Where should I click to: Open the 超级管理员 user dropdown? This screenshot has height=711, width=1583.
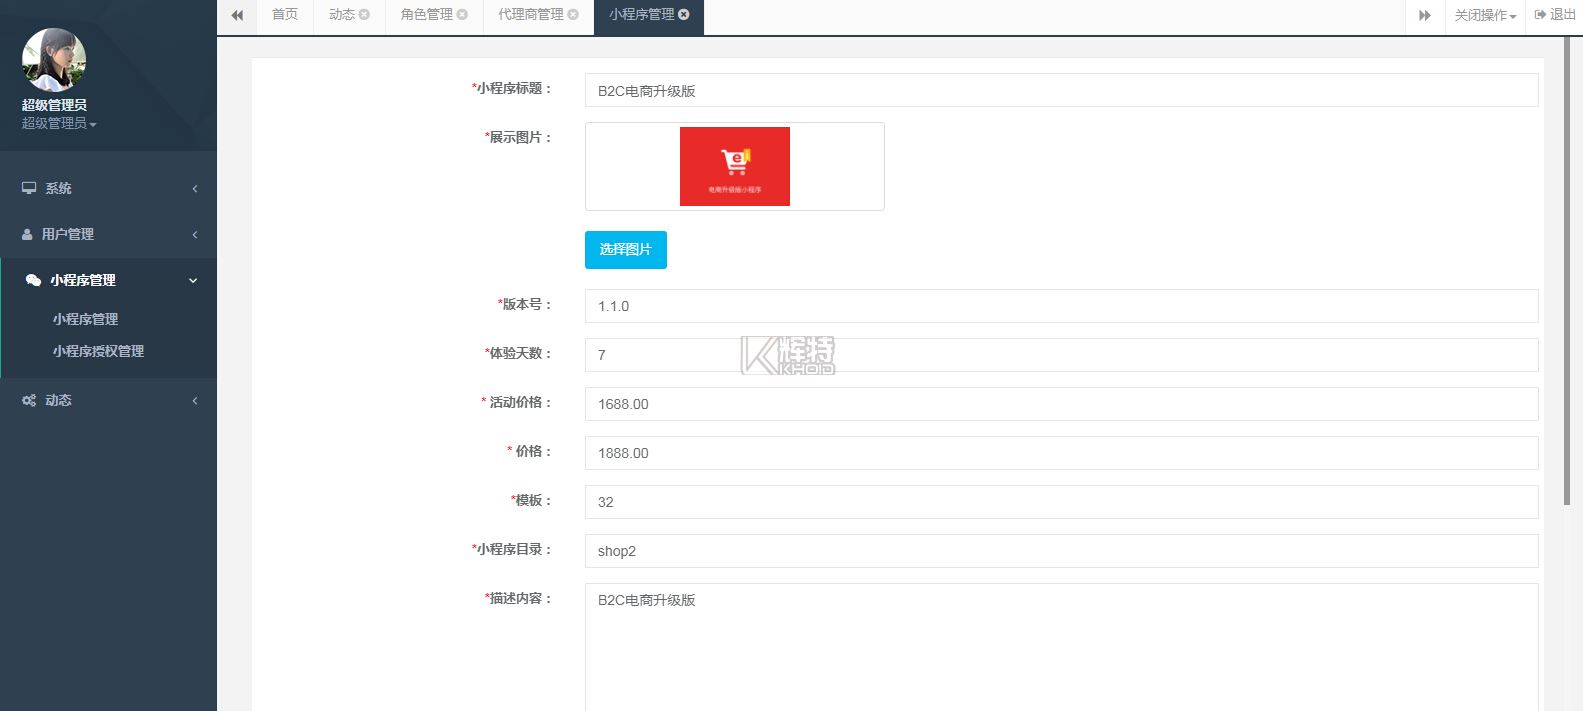[x=59, y=124]
